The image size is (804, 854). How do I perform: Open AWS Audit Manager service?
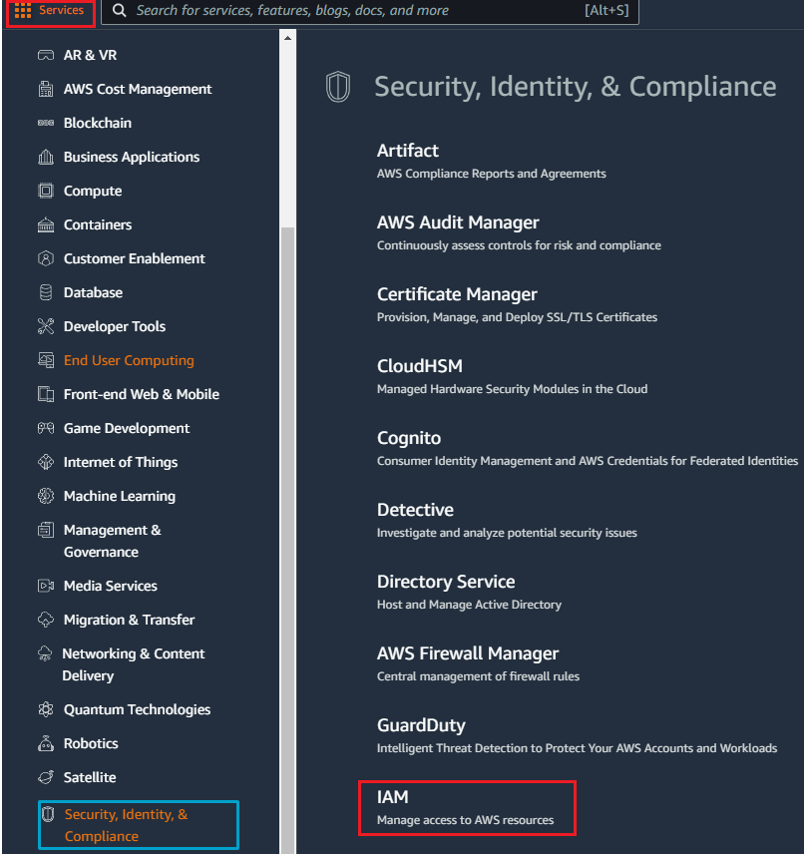pos(458,223)
